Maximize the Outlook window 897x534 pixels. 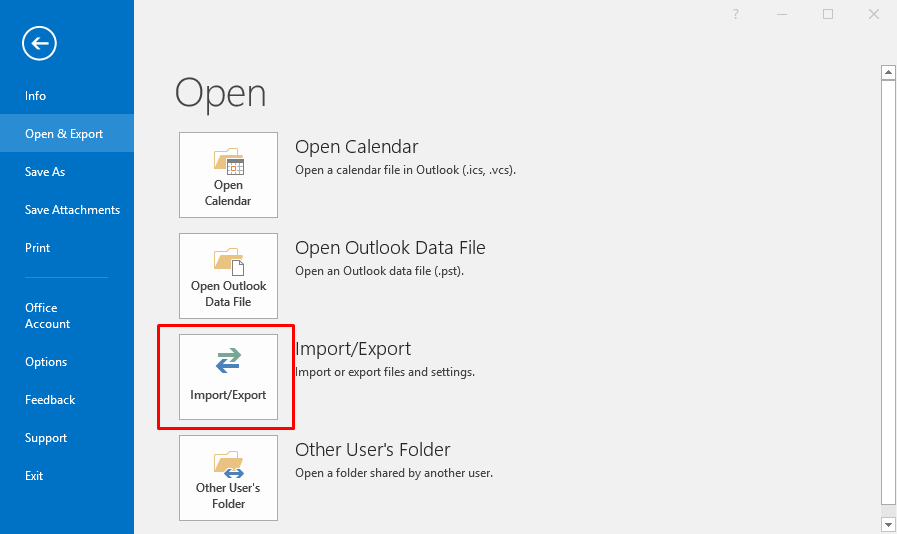pos(828,14)
